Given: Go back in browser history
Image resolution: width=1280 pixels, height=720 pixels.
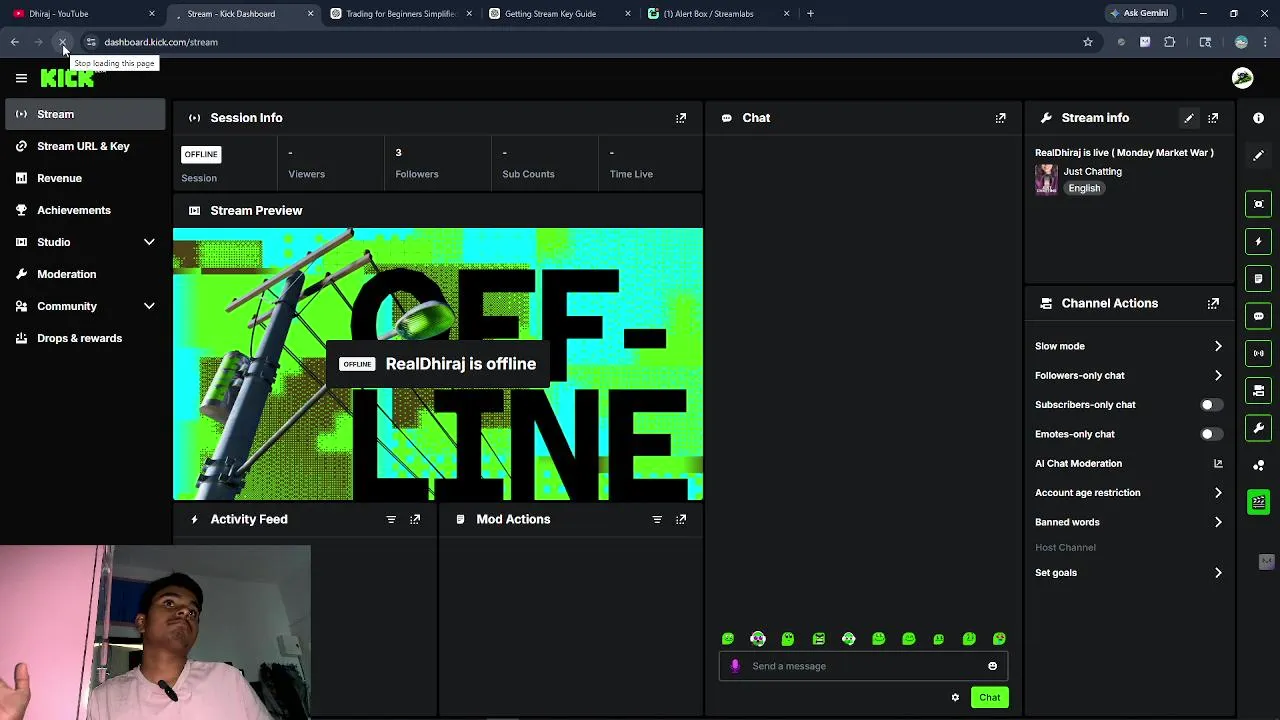Looking at the screenshot, I should [15, 42].
